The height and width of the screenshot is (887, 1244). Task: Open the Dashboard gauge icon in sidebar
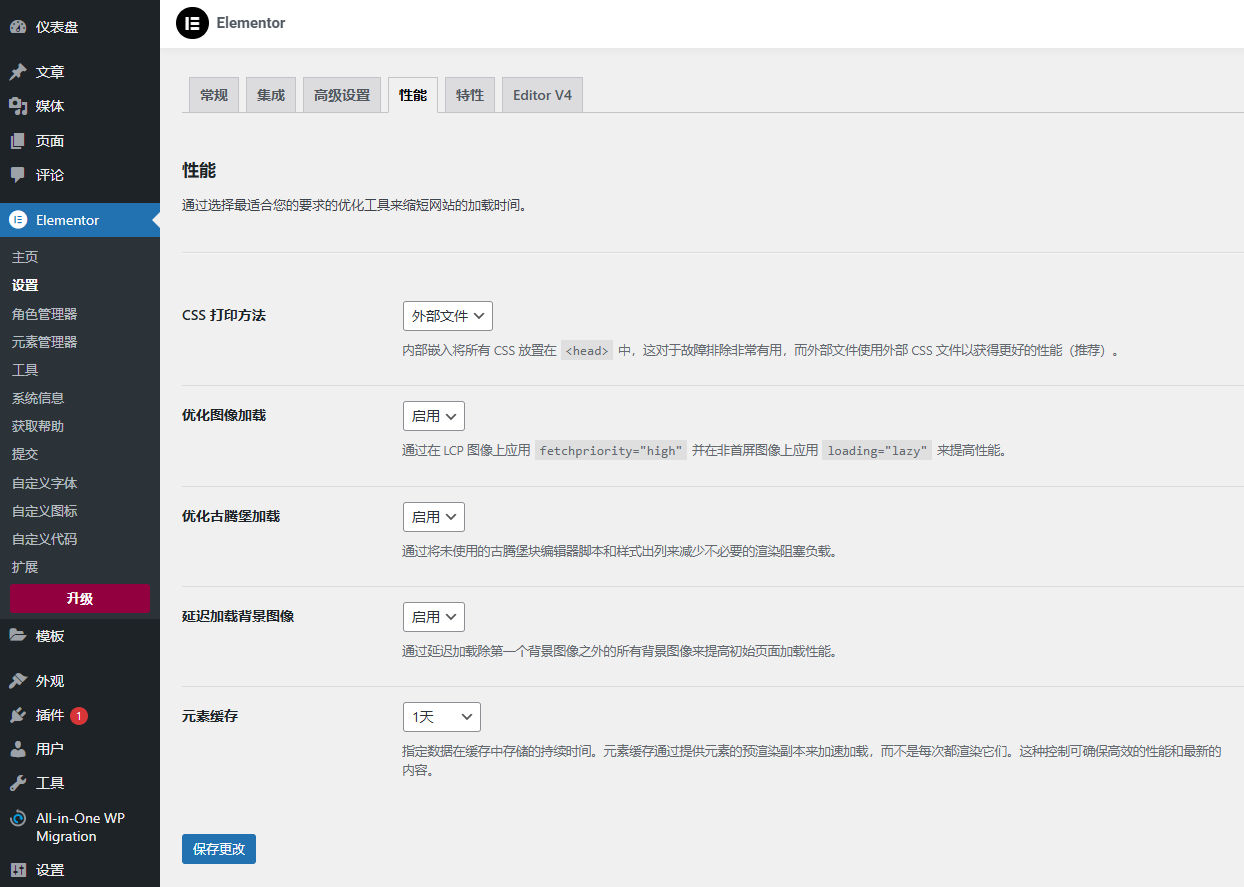(18, 27)
